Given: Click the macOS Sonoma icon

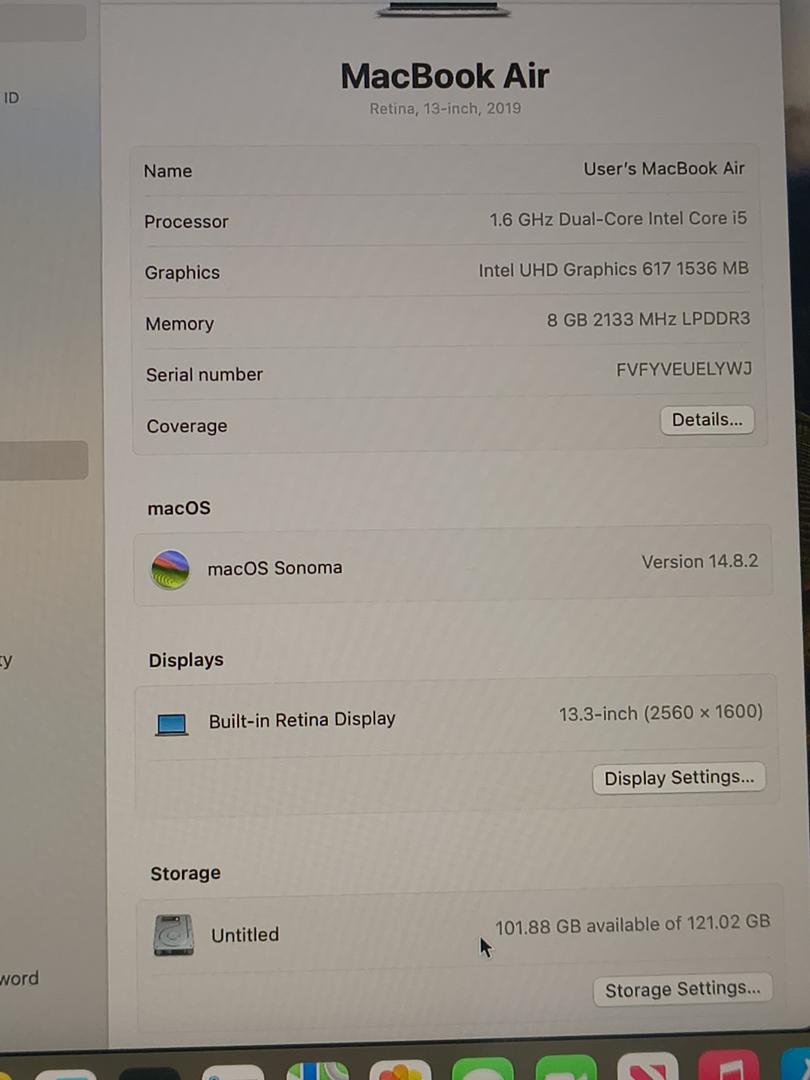Looking at the screenshot, I should coord(170,569).
